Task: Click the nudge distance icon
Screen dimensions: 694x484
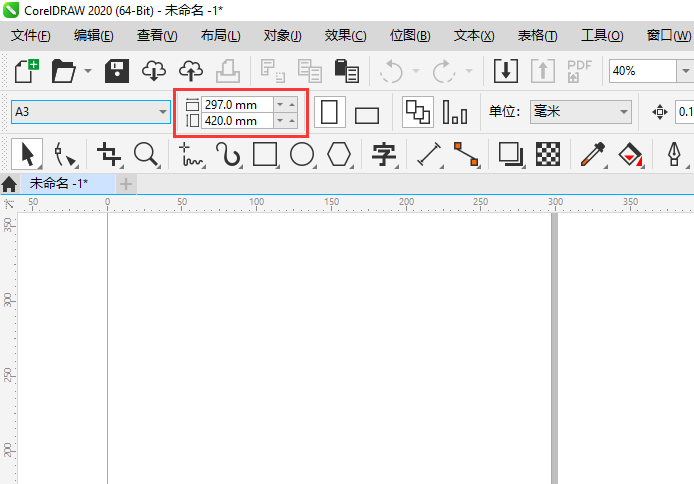Action: pos(659,112)
